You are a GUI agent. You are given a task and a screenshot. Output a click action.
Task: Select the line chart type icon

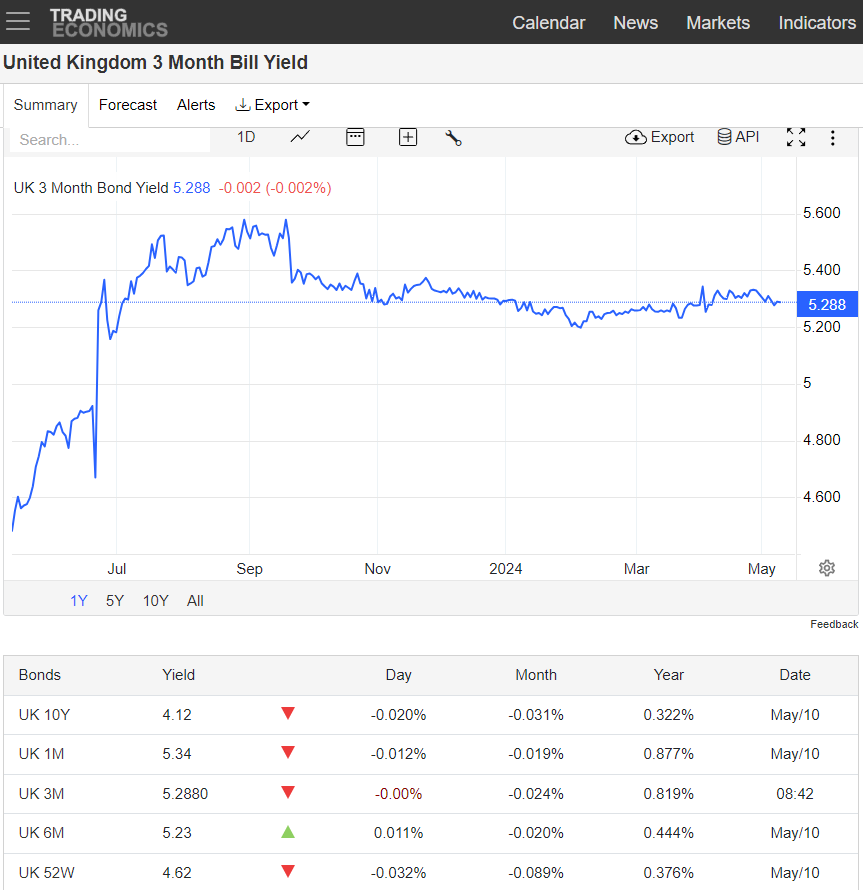300,137
